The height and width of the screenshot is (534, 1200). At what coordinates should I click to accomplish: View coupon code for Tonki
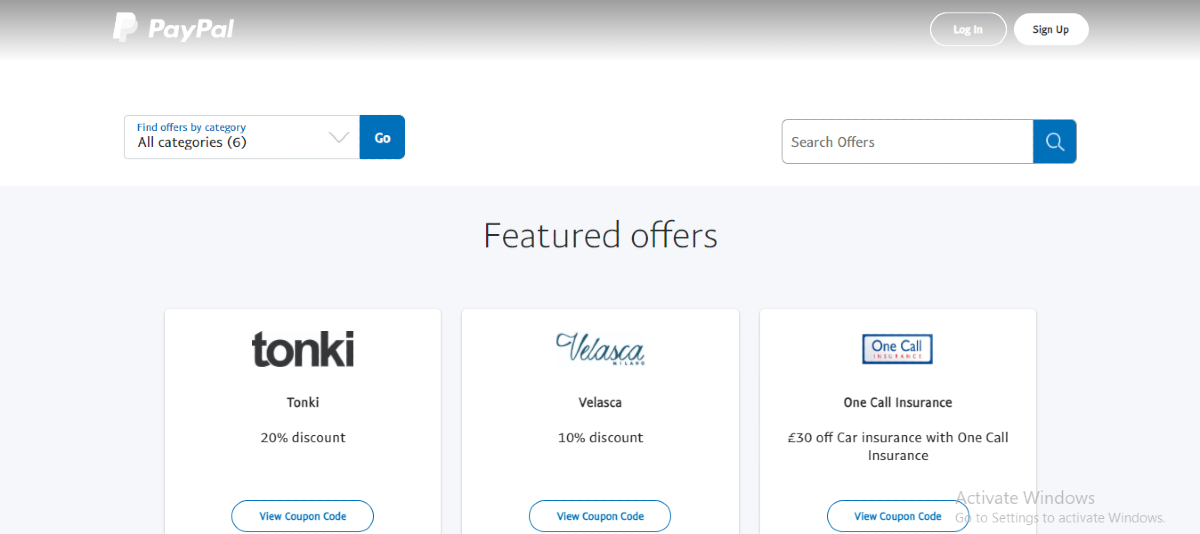pos(302,516)
